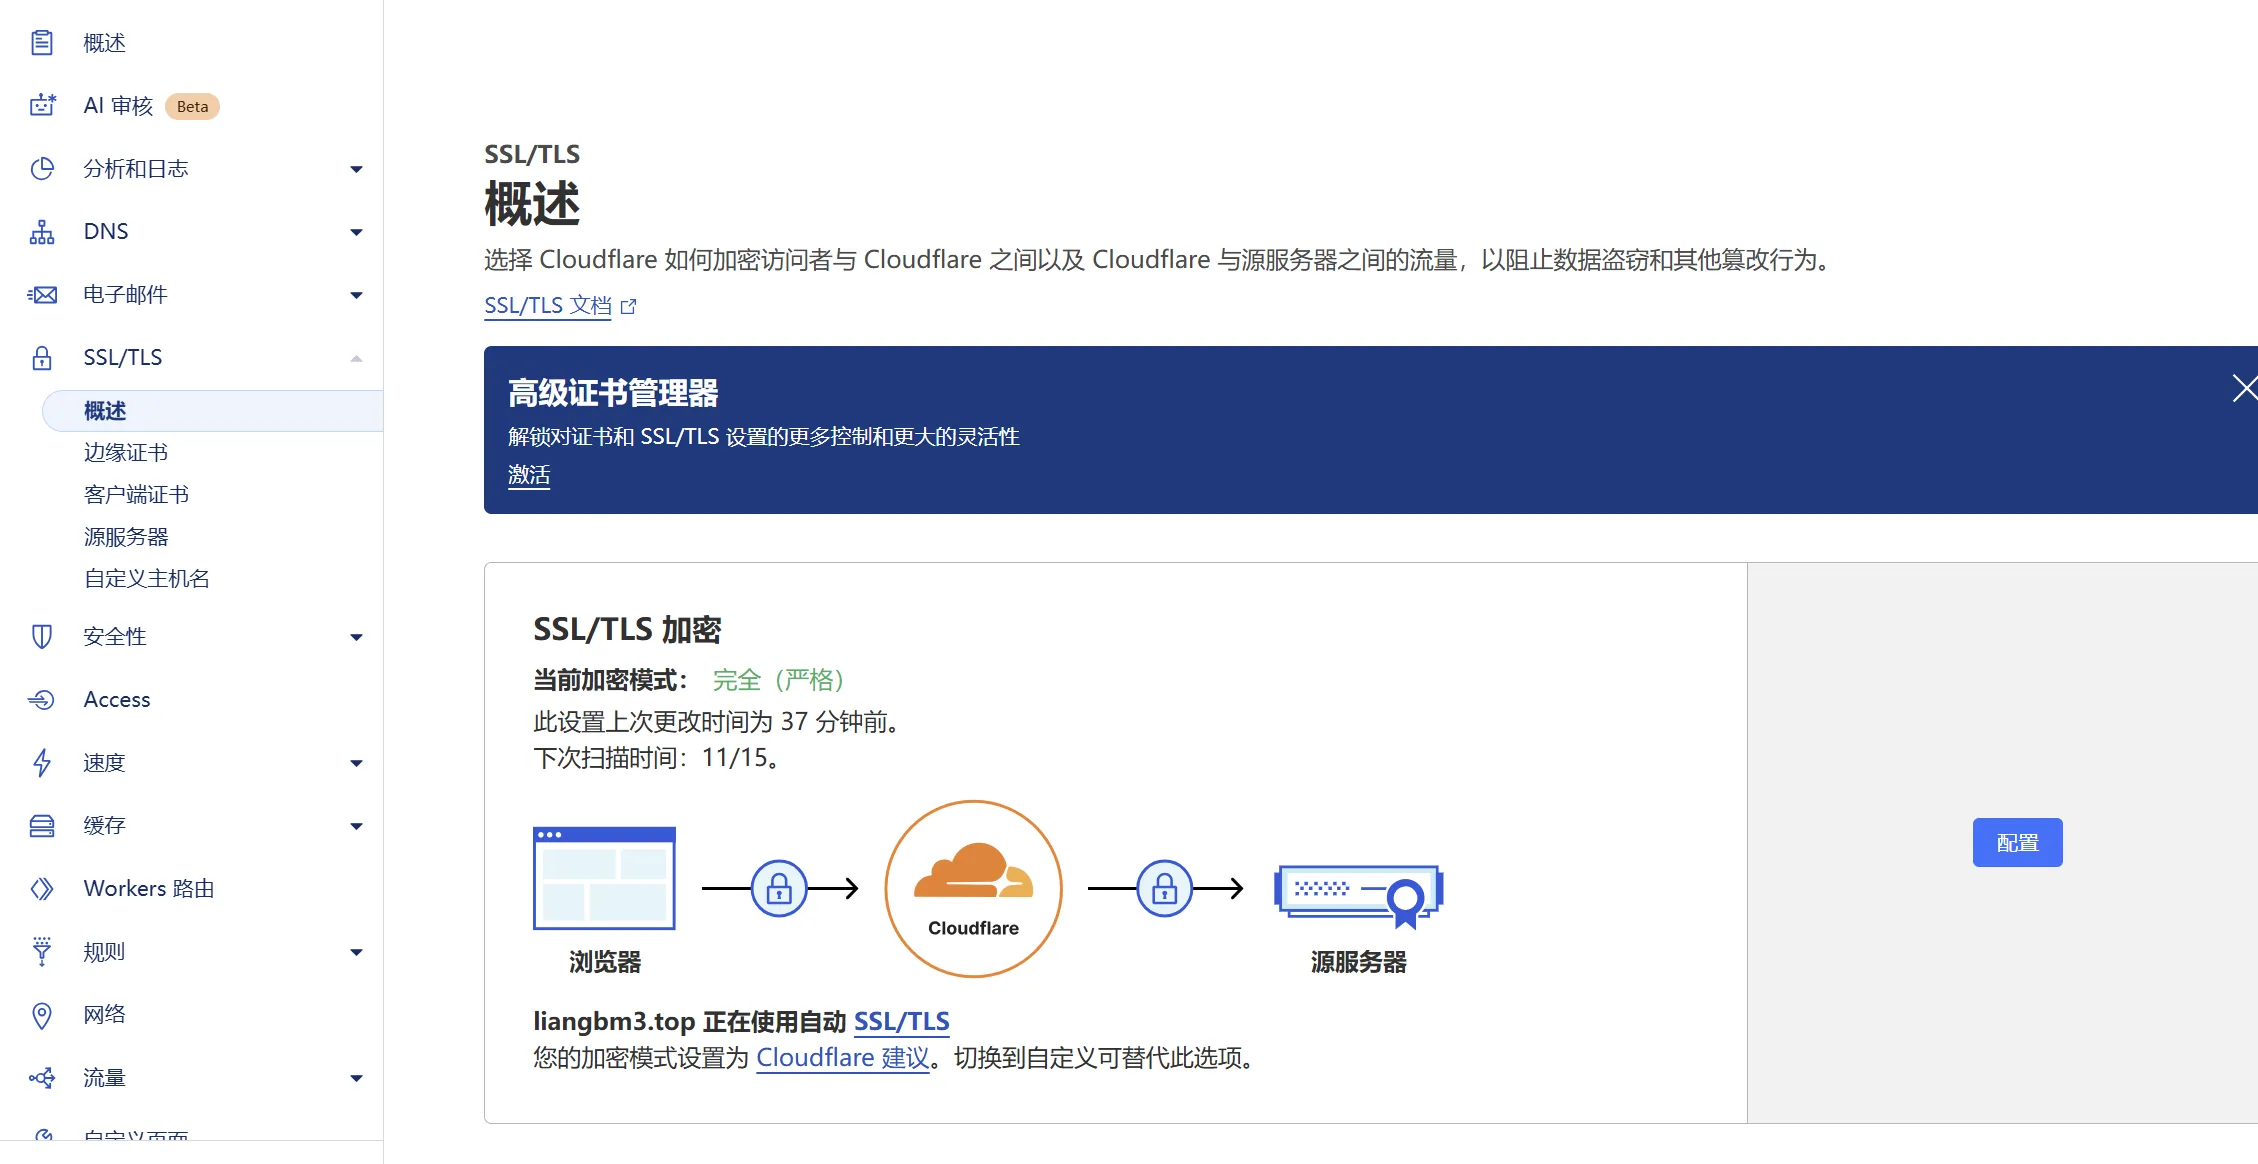Open the SSL/TLS 文档 link
This screenshot has width=2258, height=1164.
pyautogui.click(x=547, y=305)
